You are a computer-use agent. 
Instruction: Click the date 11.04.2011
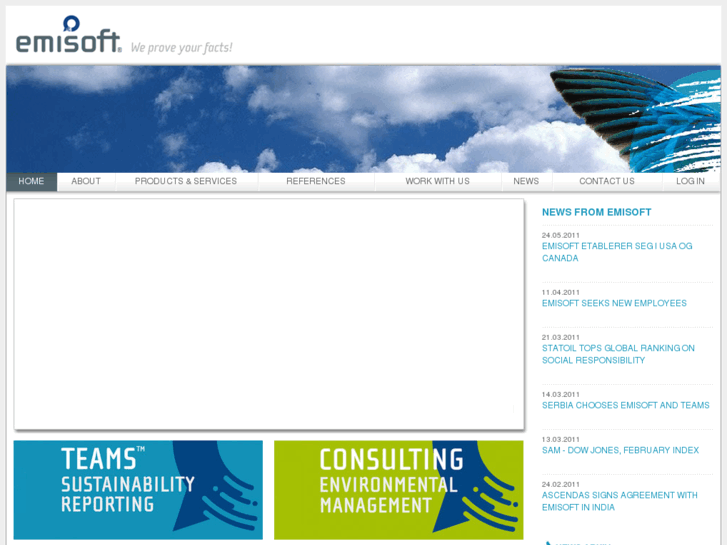pyautogui.click(x=561, y=292)
